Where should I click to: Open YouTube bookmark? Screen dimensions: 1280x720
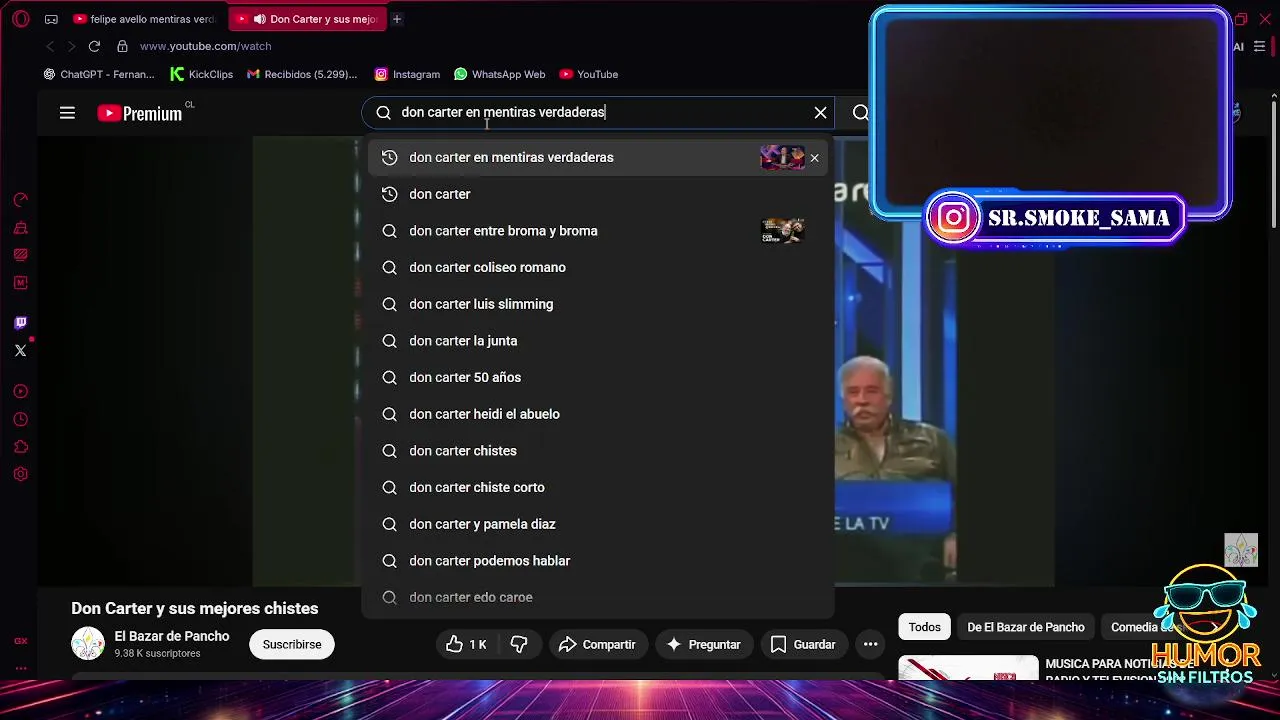click(x=588, y=74)
